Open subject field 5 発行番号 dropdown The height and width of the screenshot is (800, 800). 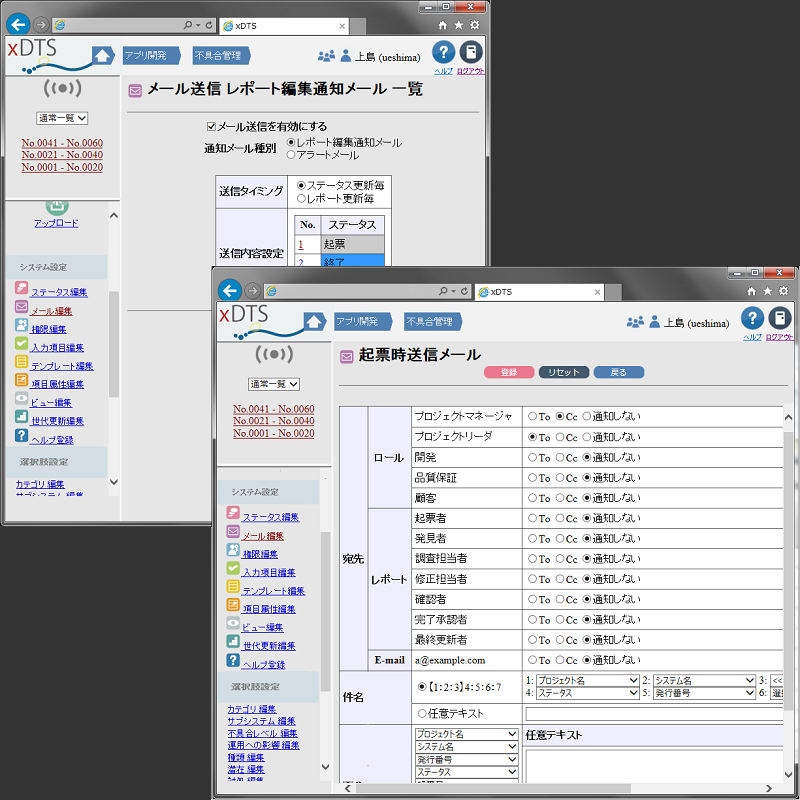[x=704, y=692]
